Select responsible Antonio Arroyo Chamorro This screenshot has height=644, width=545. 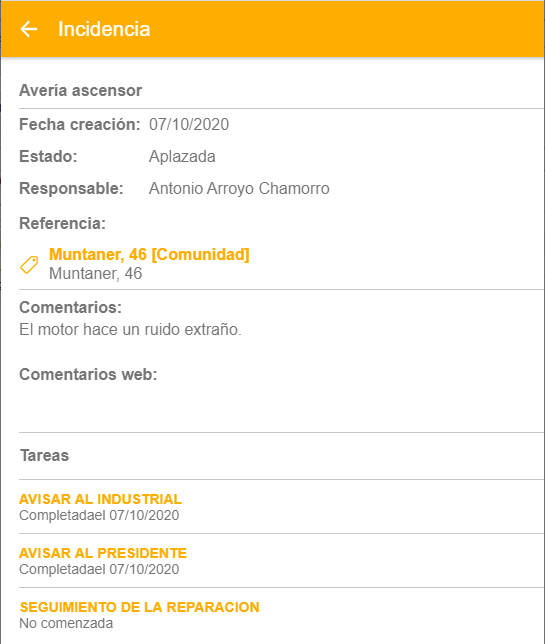[x=239, y=189]
